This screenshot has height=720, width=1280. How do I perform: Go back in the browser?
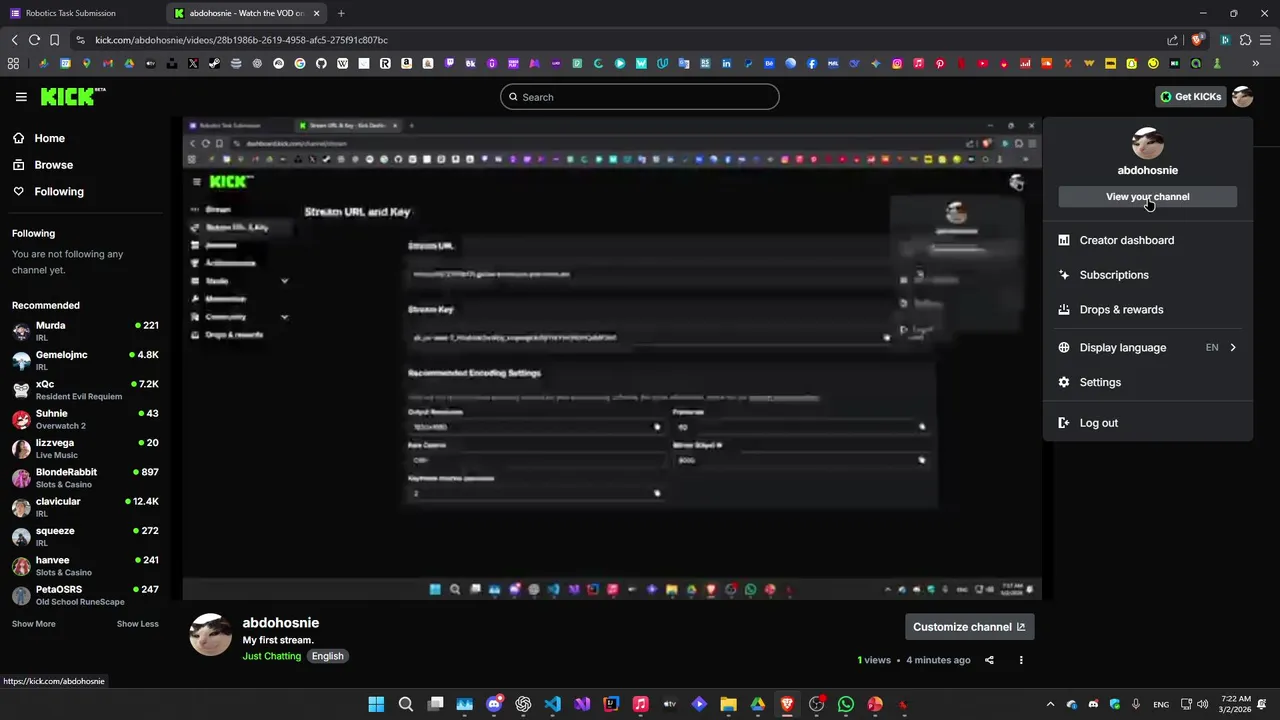pyautogui.click(x=14, y=40)
